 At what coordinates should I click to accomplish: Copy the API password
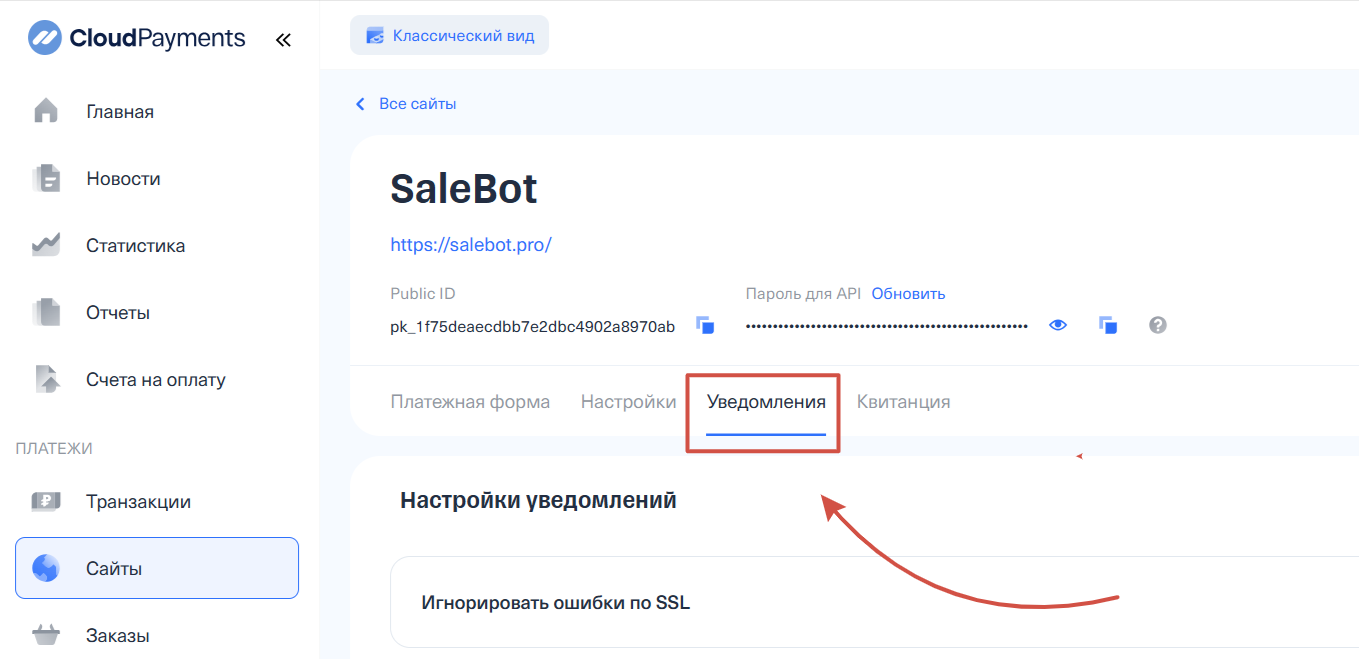tap(1107, 326)
